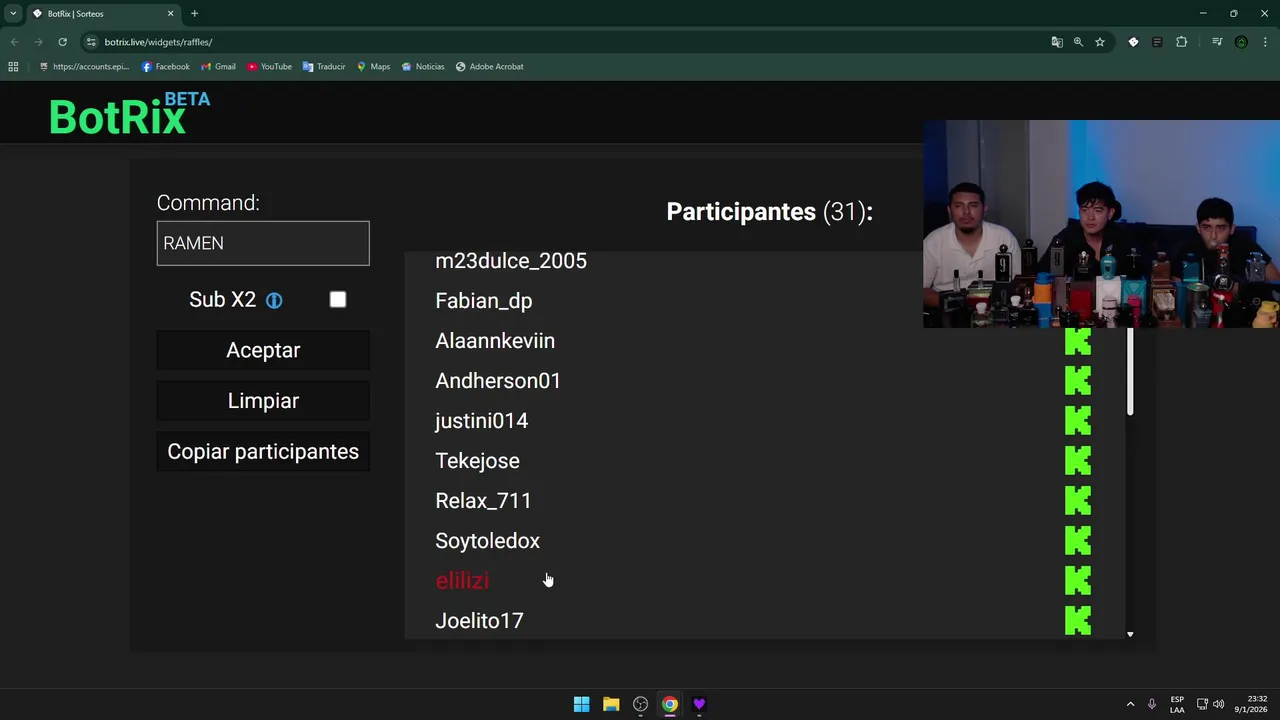
Task: Open a new tab with plus button
Action: pyautogui.click(x=195, y=14)
